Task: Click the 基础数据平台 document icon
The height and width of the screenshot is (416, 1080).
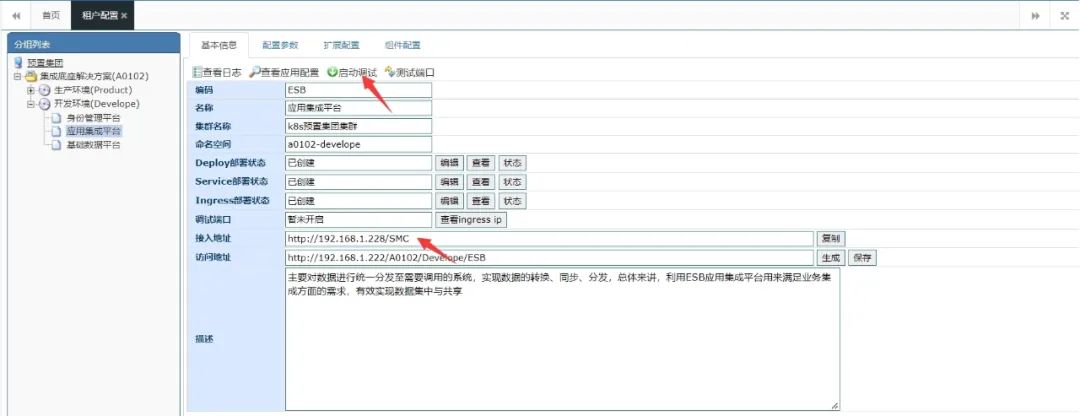Action: pos(56,145)
